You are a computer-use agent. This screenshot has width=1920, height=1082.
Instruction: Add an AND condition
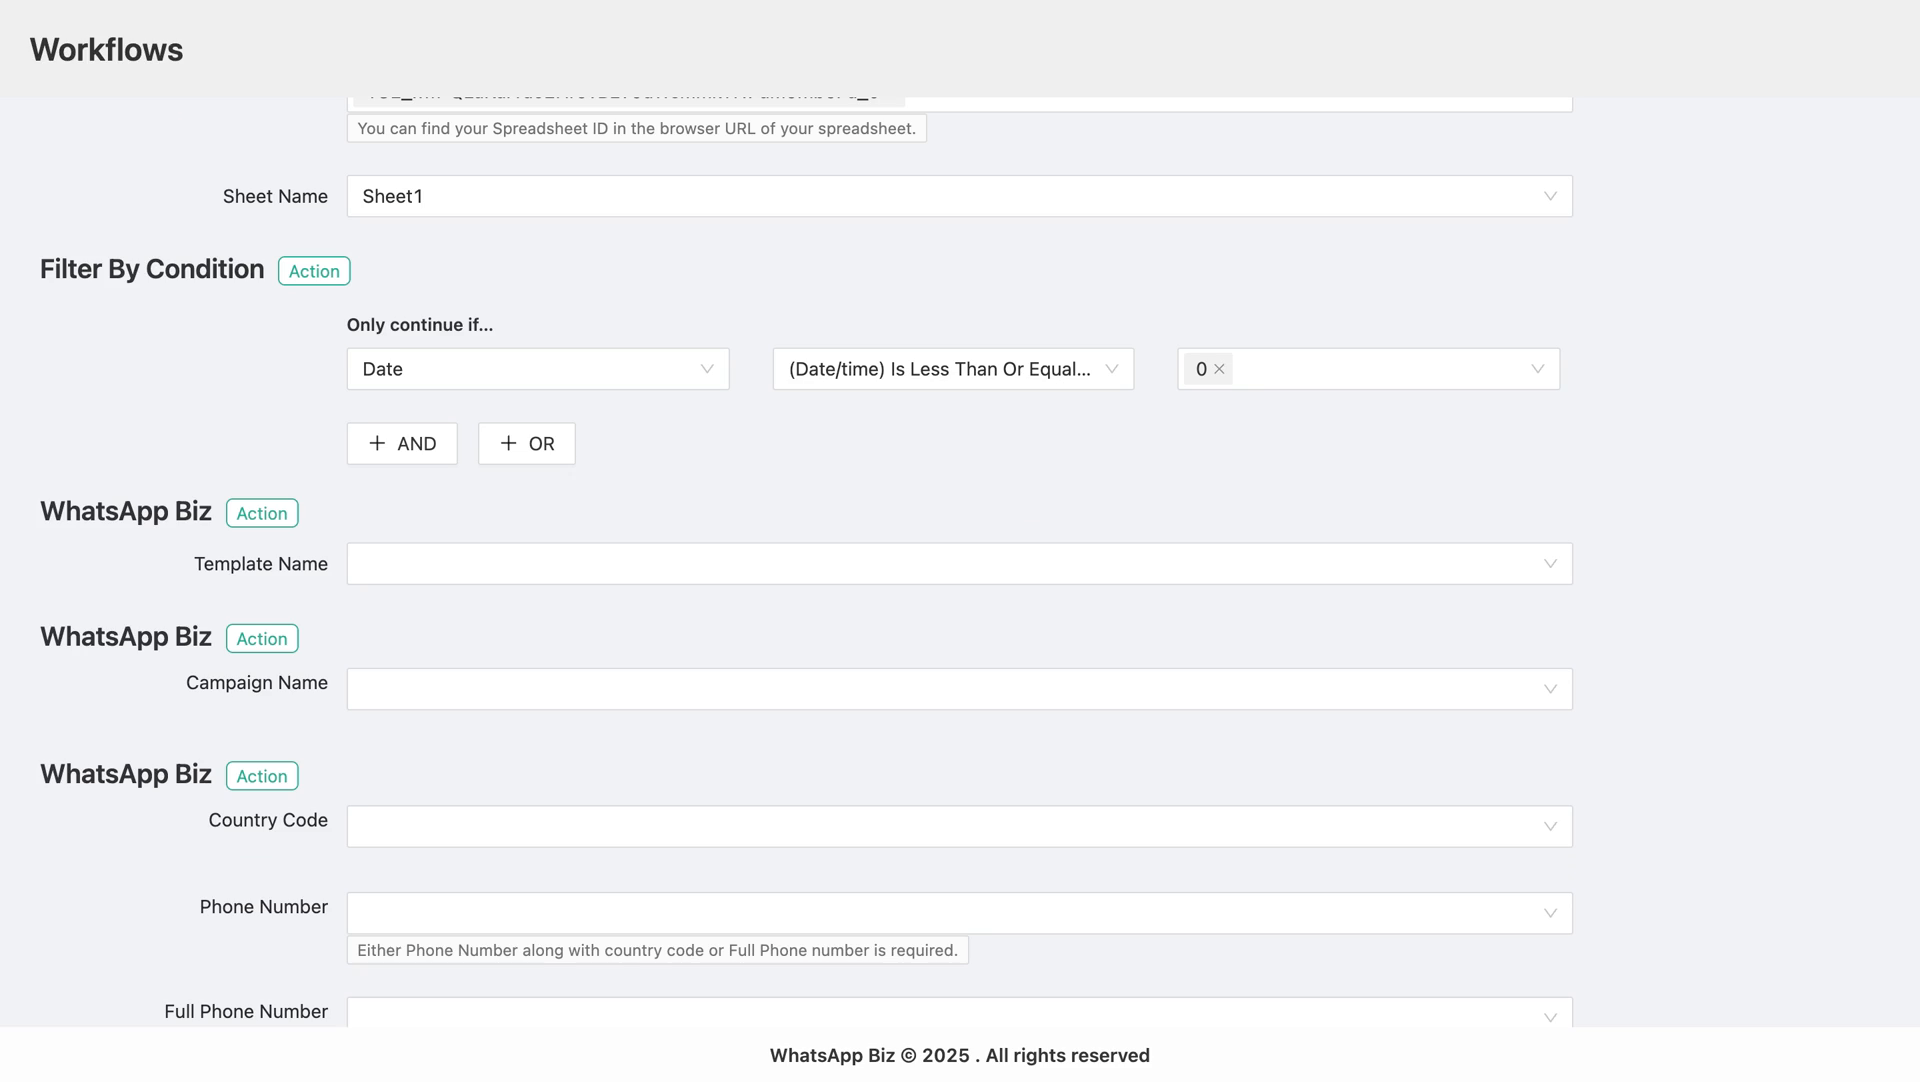401,443
